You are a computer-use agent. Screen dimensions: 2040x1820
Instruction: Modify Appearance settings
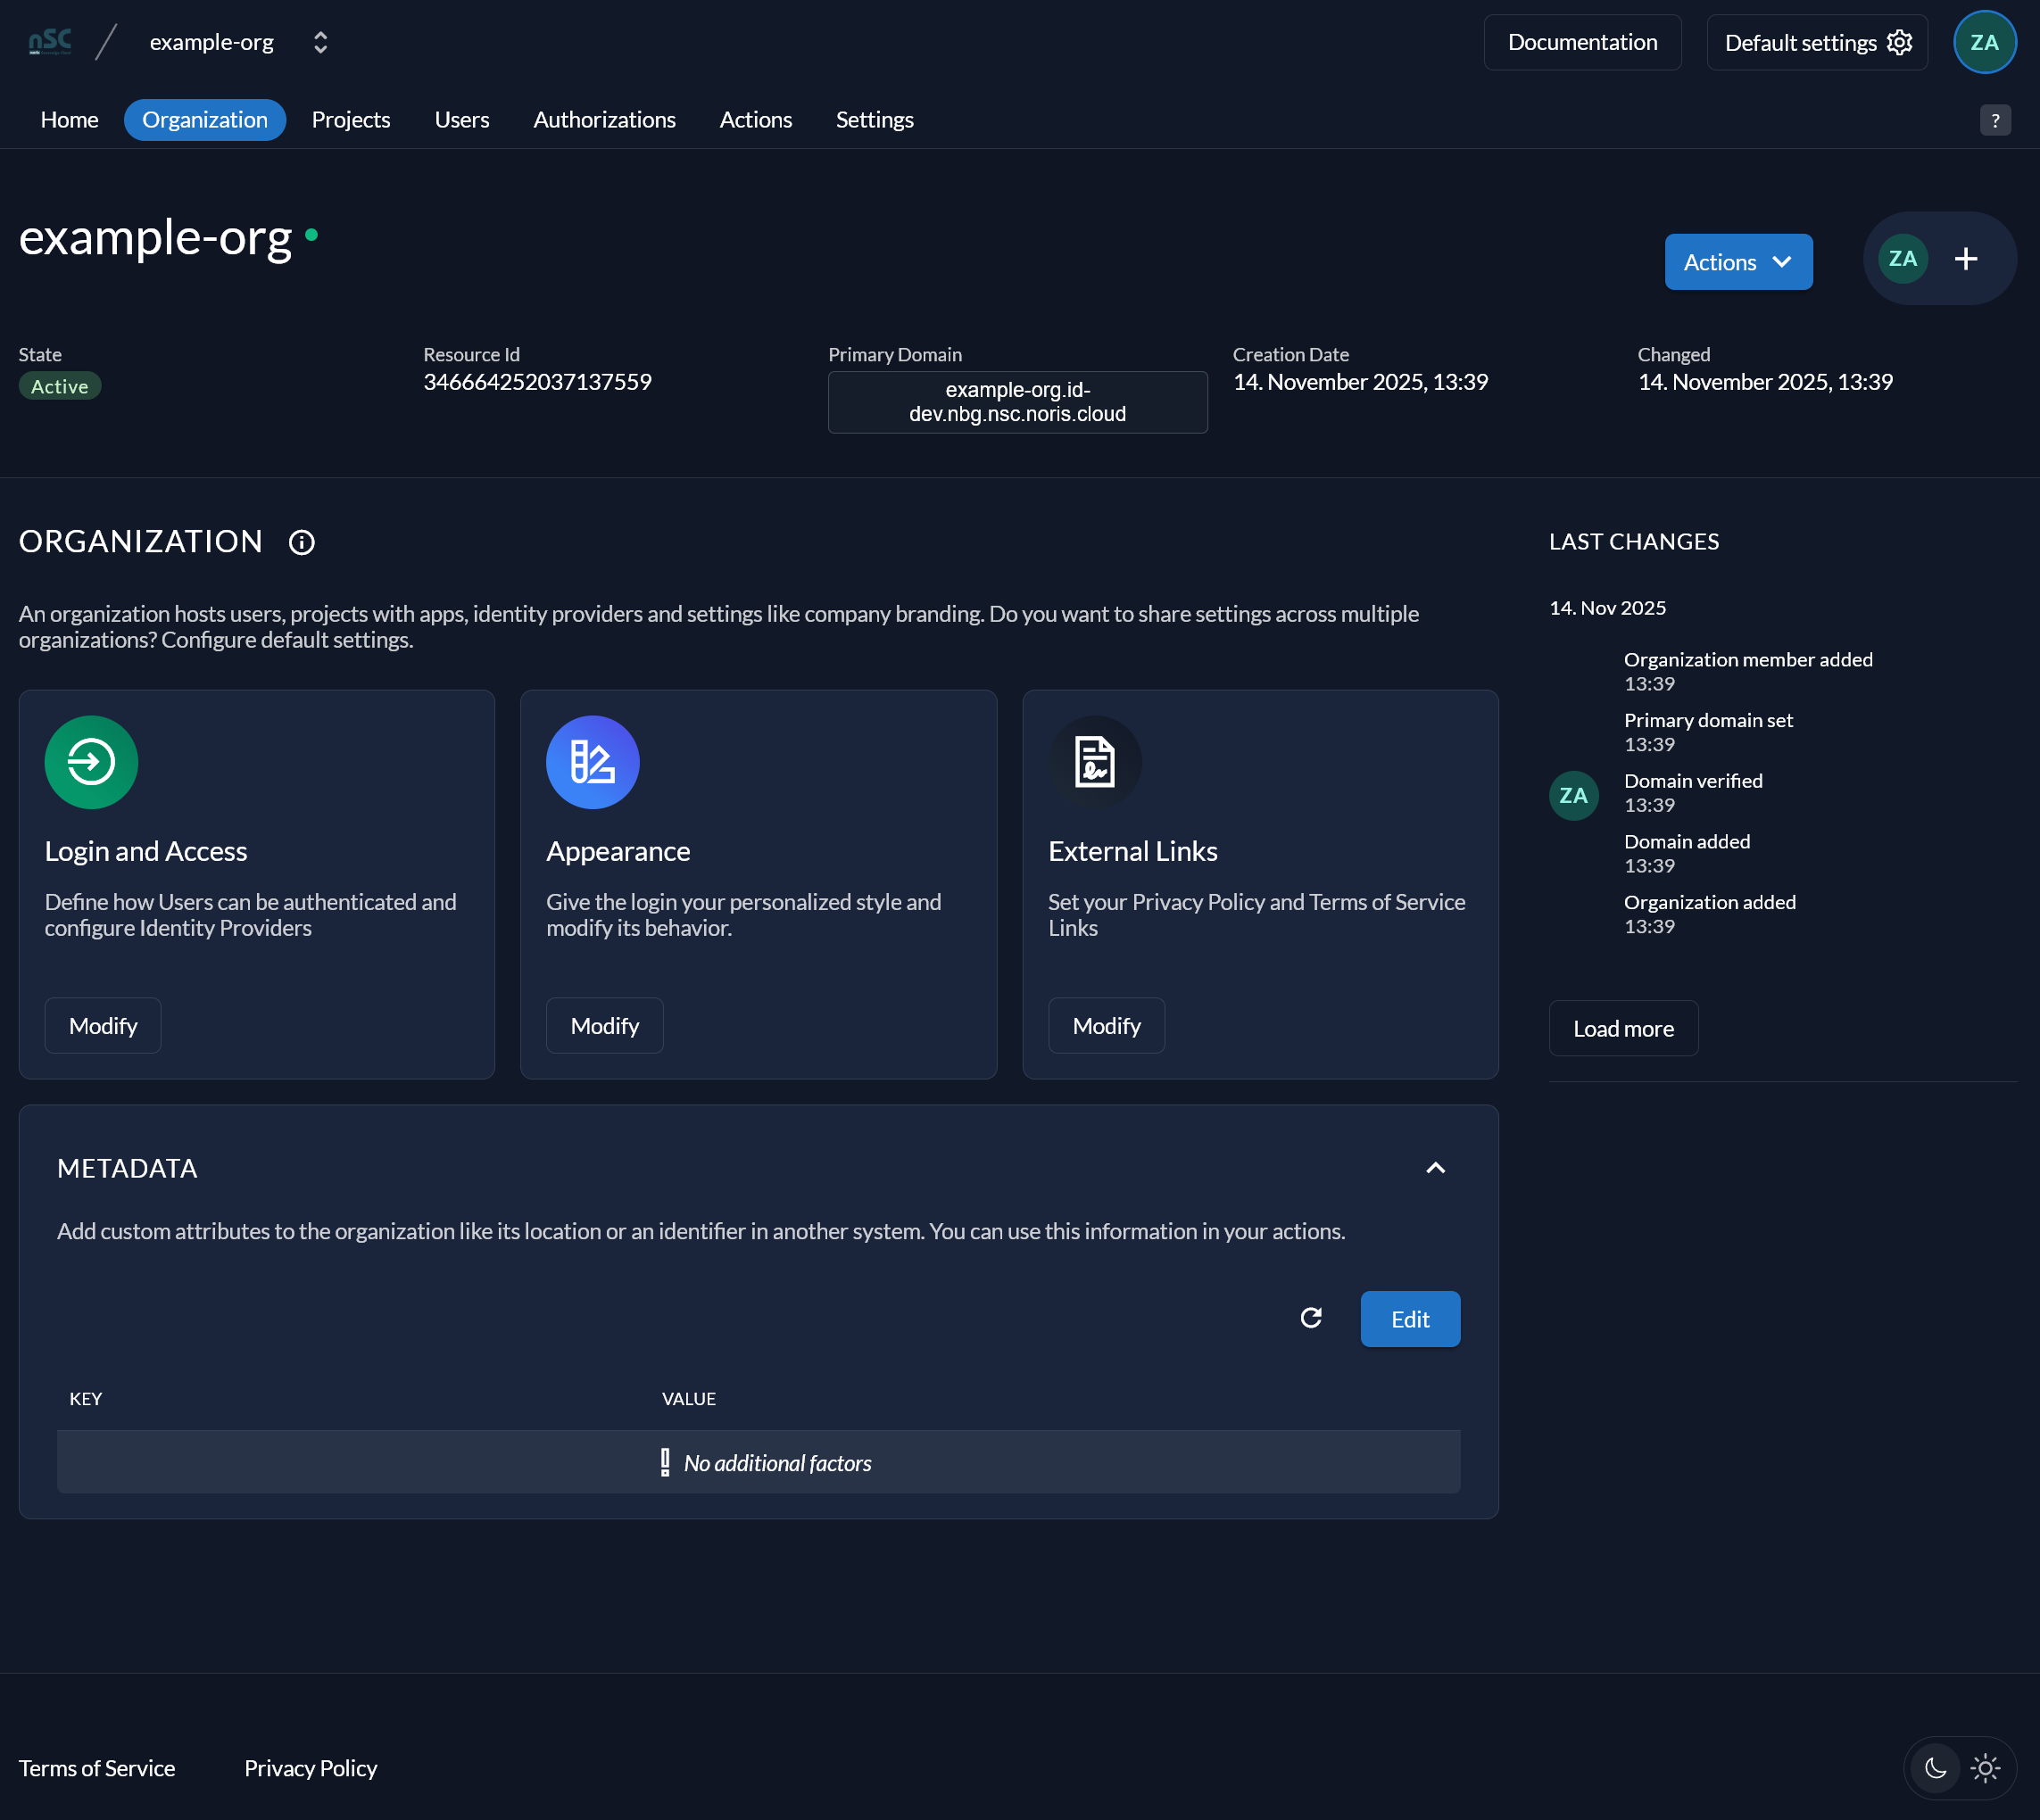coord(604,1026)
